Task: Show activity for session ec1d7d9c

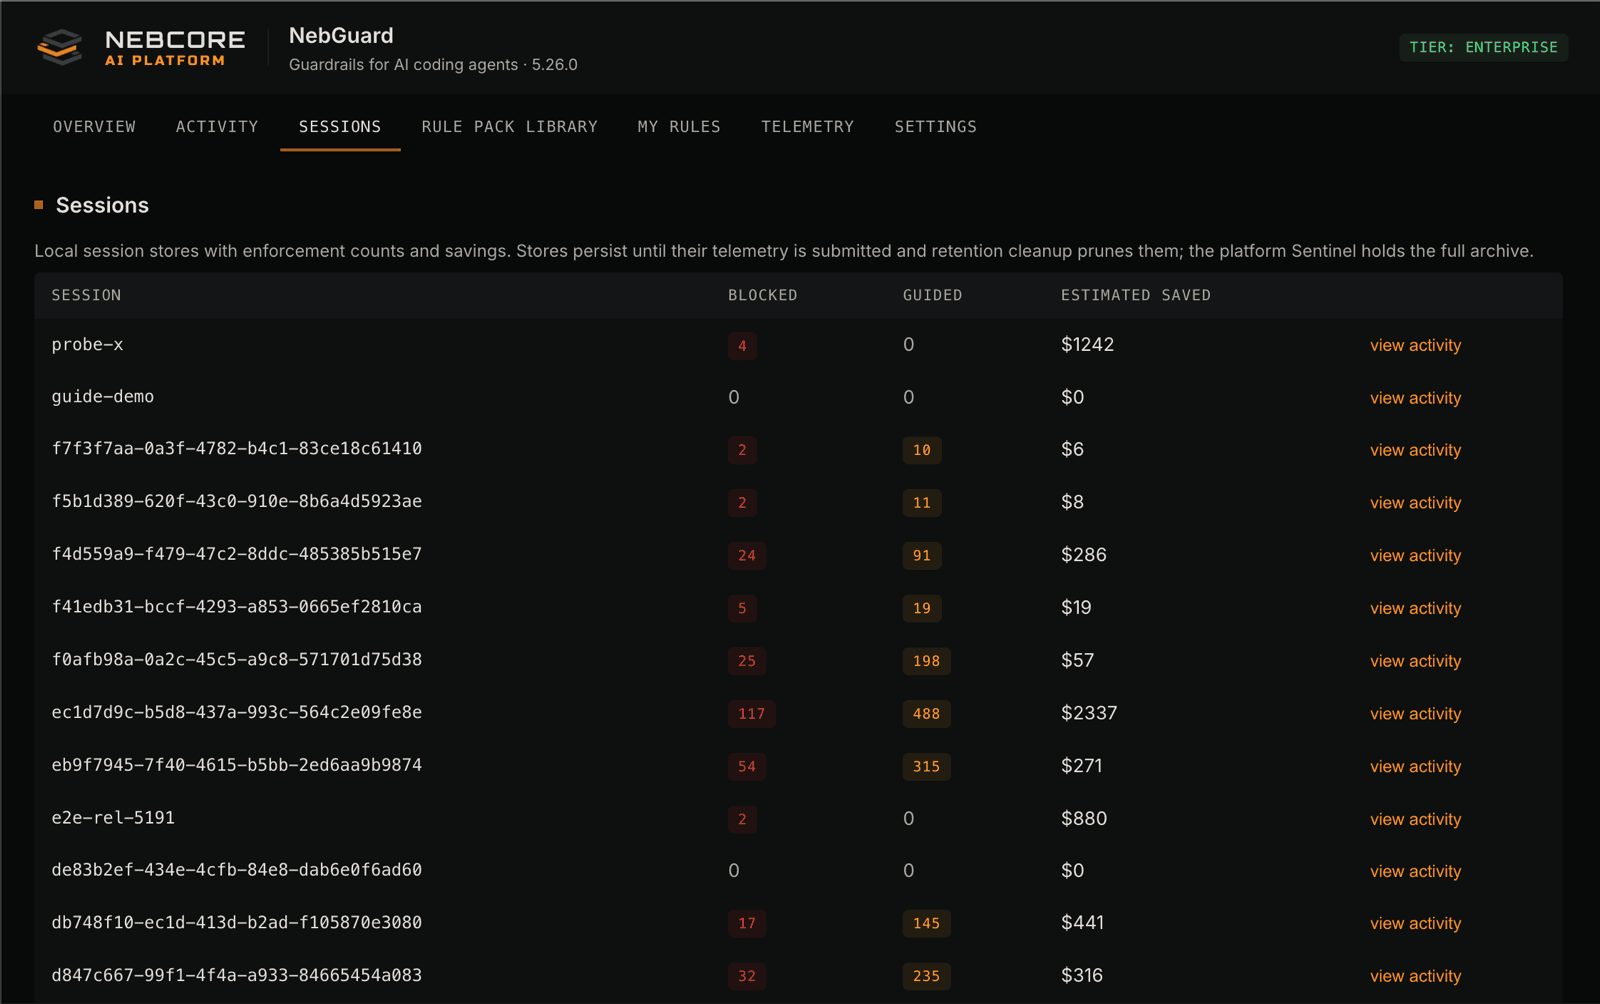Action: click(1415, 714)
